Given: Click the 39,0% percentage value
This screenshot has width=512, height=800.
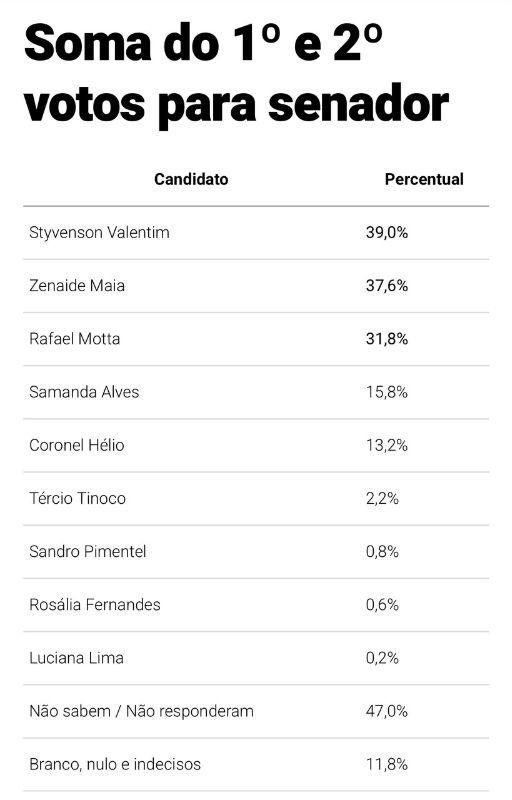Looking at the screenshot, I should pos(387,233).
